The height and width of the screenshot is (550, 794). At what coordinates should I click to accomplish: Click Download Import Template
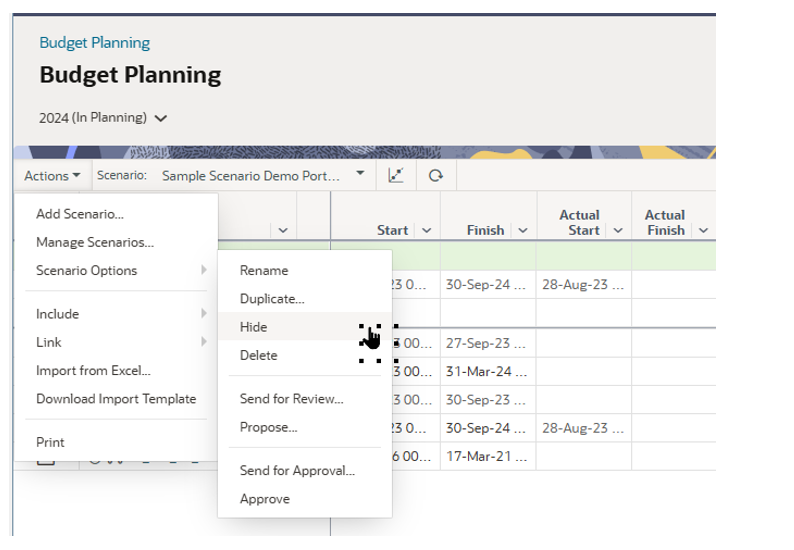(x=116, y=398)
